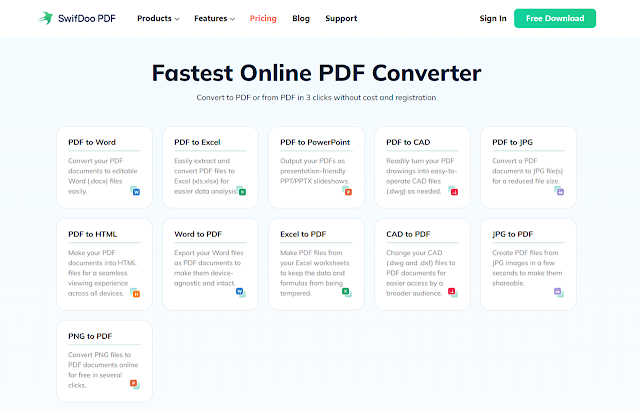Click the Excel icon in PDF to Excel card
Viewport: 640px width, 412px height.
(x=241, y=191)
